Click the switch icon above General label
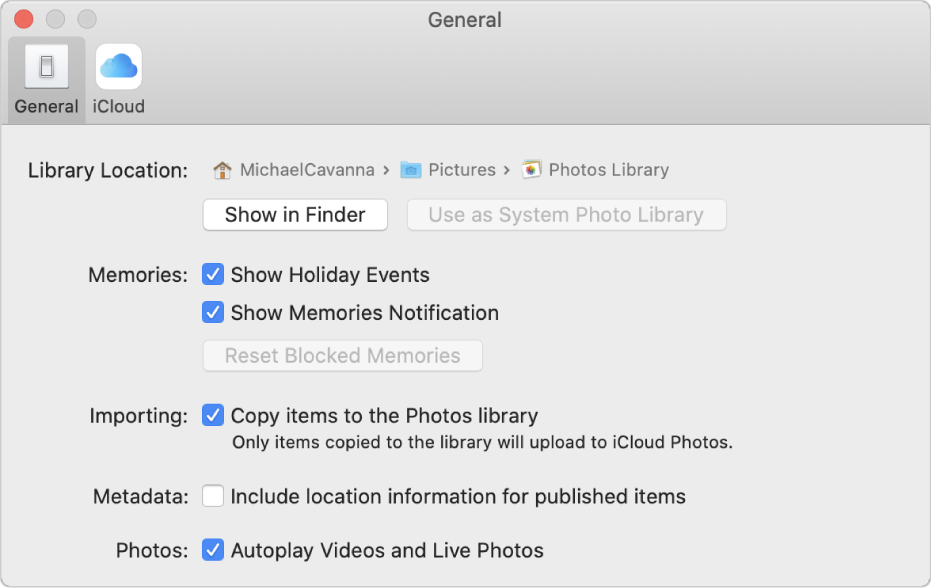 (46, 66)
